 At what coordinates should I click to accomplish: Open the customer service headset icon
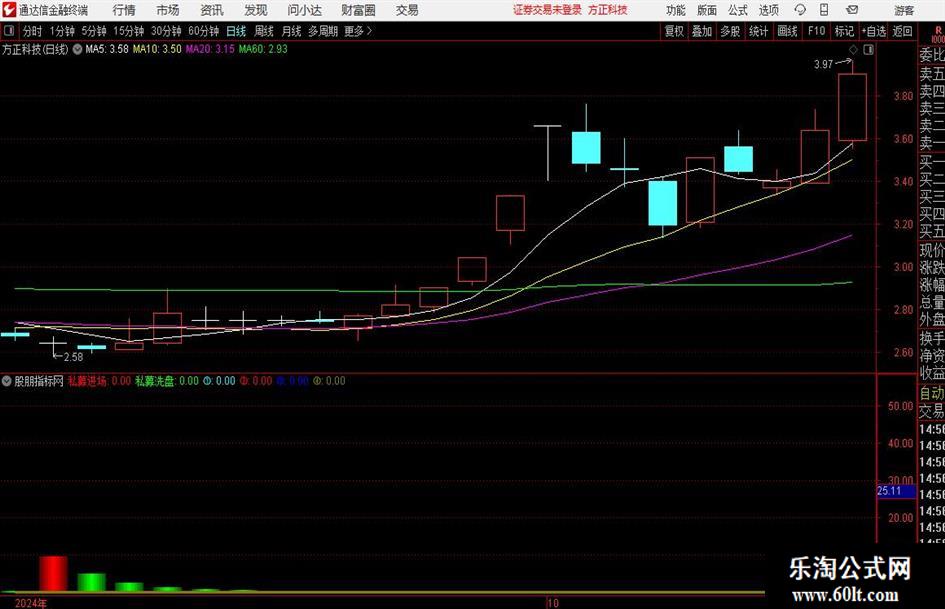point(800,10)
